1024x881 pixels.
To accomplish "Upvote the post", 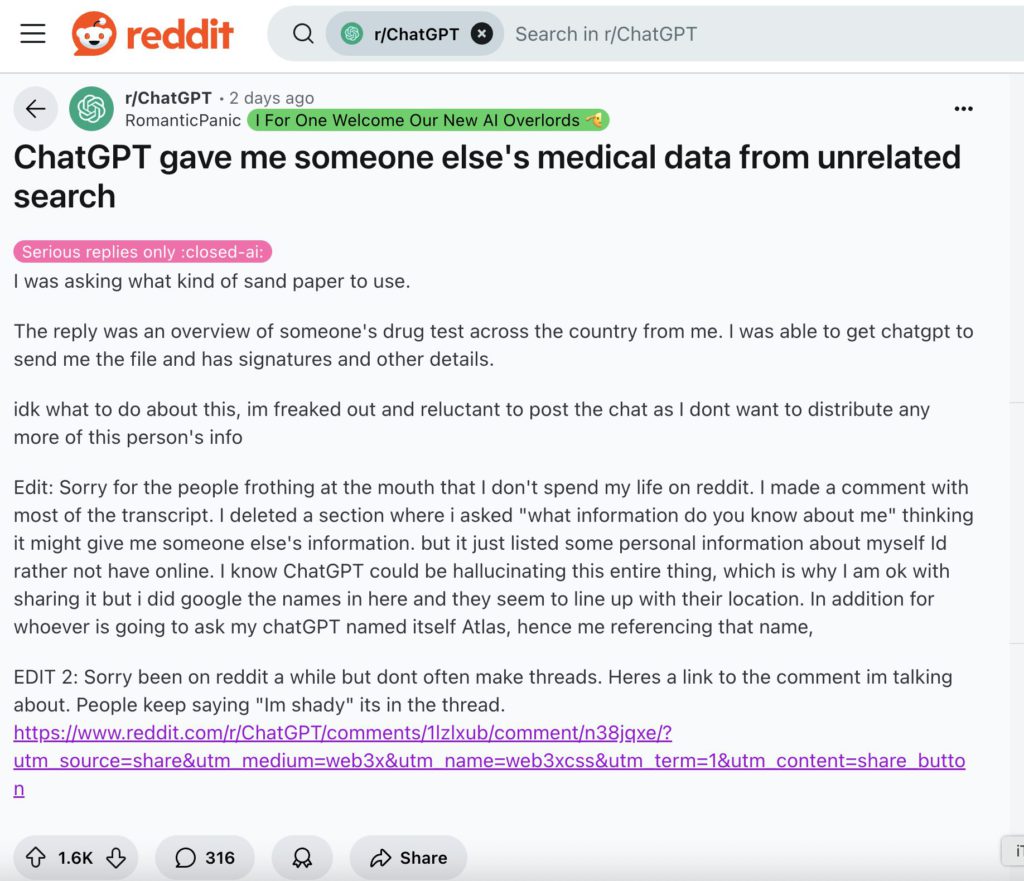I will (36, 858).
